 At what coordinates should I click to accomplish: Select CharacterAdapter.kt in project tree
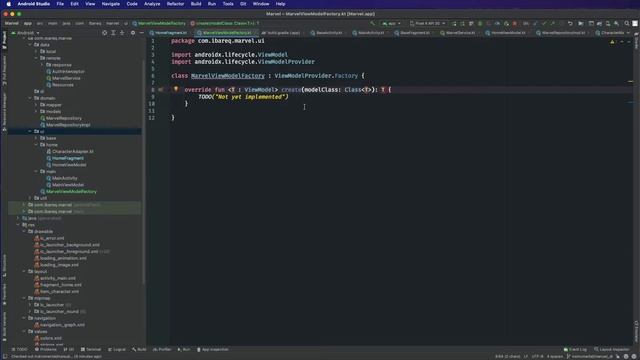pos(70,151)
